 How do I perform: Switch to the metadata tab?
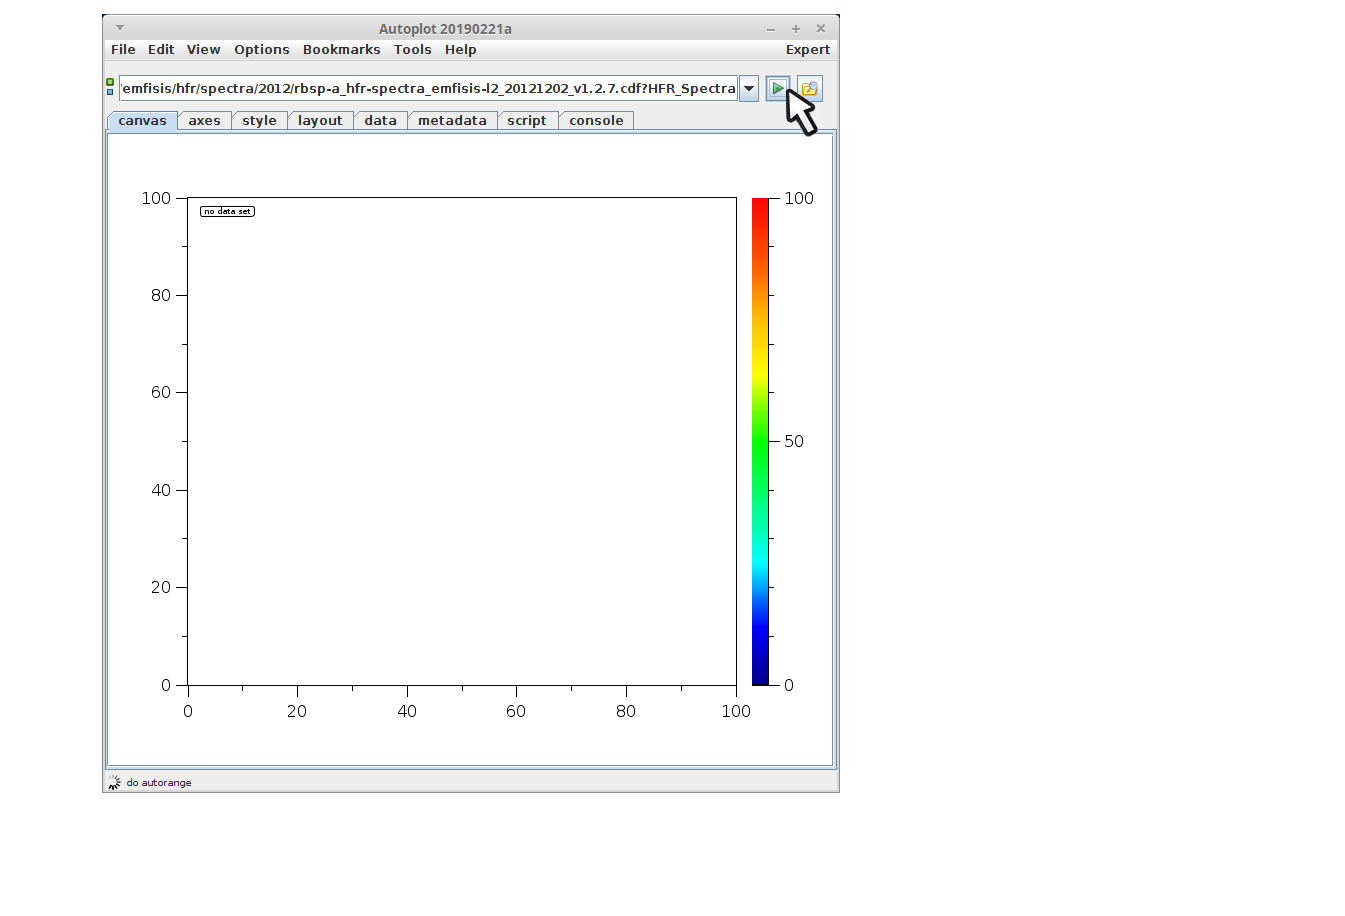tap(452, 121)
